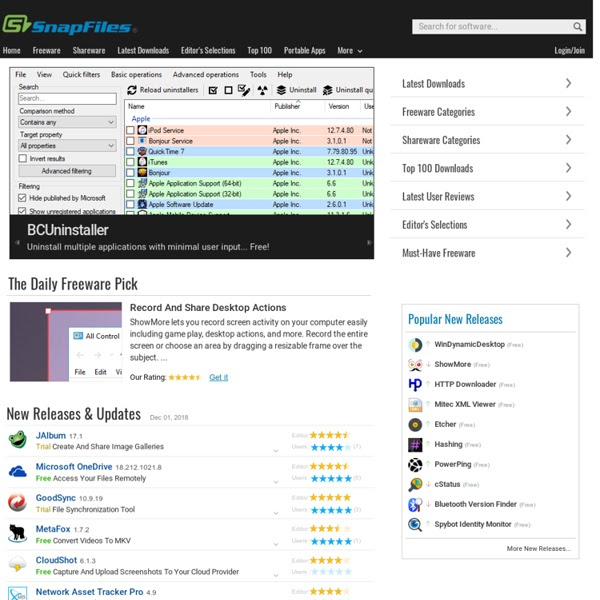Open Latest Downloads in the nav bar

click(143, 51)
